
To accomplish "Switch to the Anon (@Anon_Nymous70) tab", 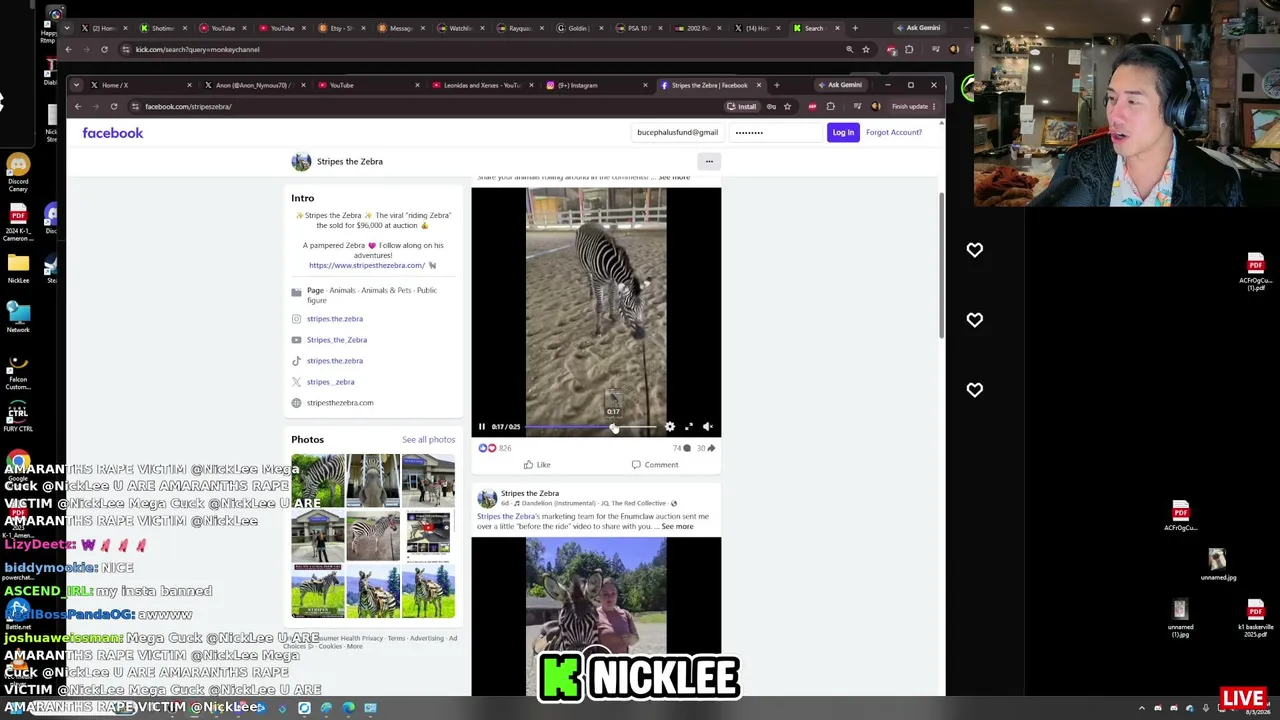I will pyautogui.click(x=253, y=85).
